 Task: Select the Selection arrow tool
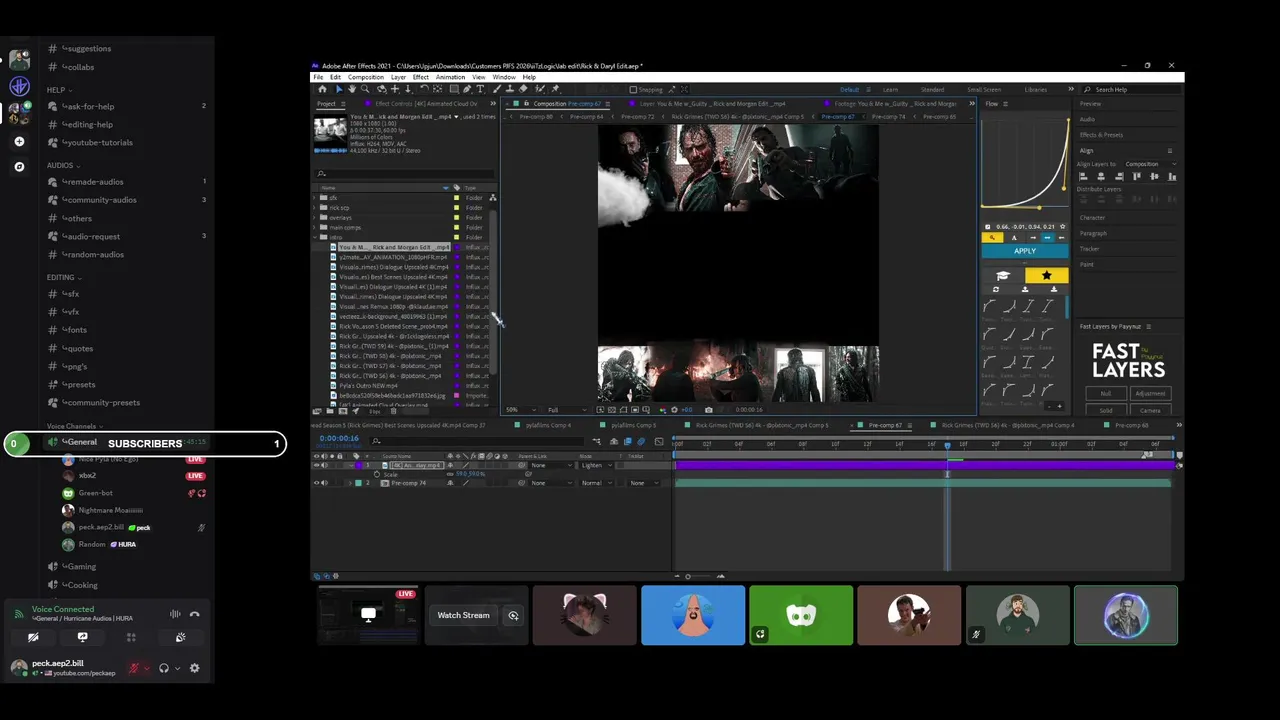point(339,89)
